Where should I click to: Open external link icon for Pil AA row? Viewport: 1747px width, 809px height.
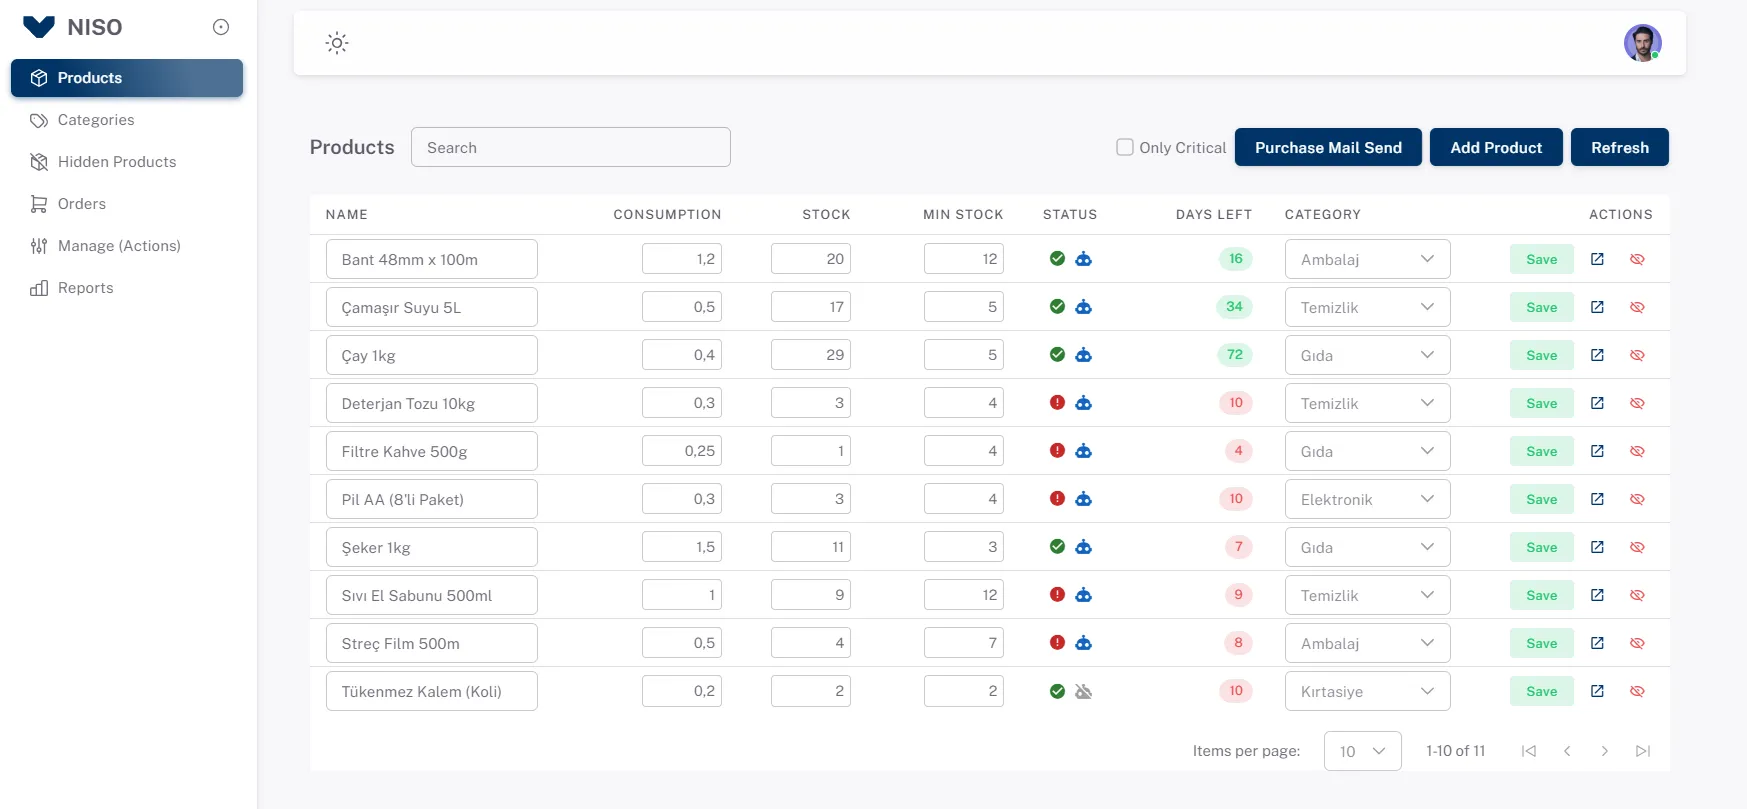click(x=1597, y=499)
